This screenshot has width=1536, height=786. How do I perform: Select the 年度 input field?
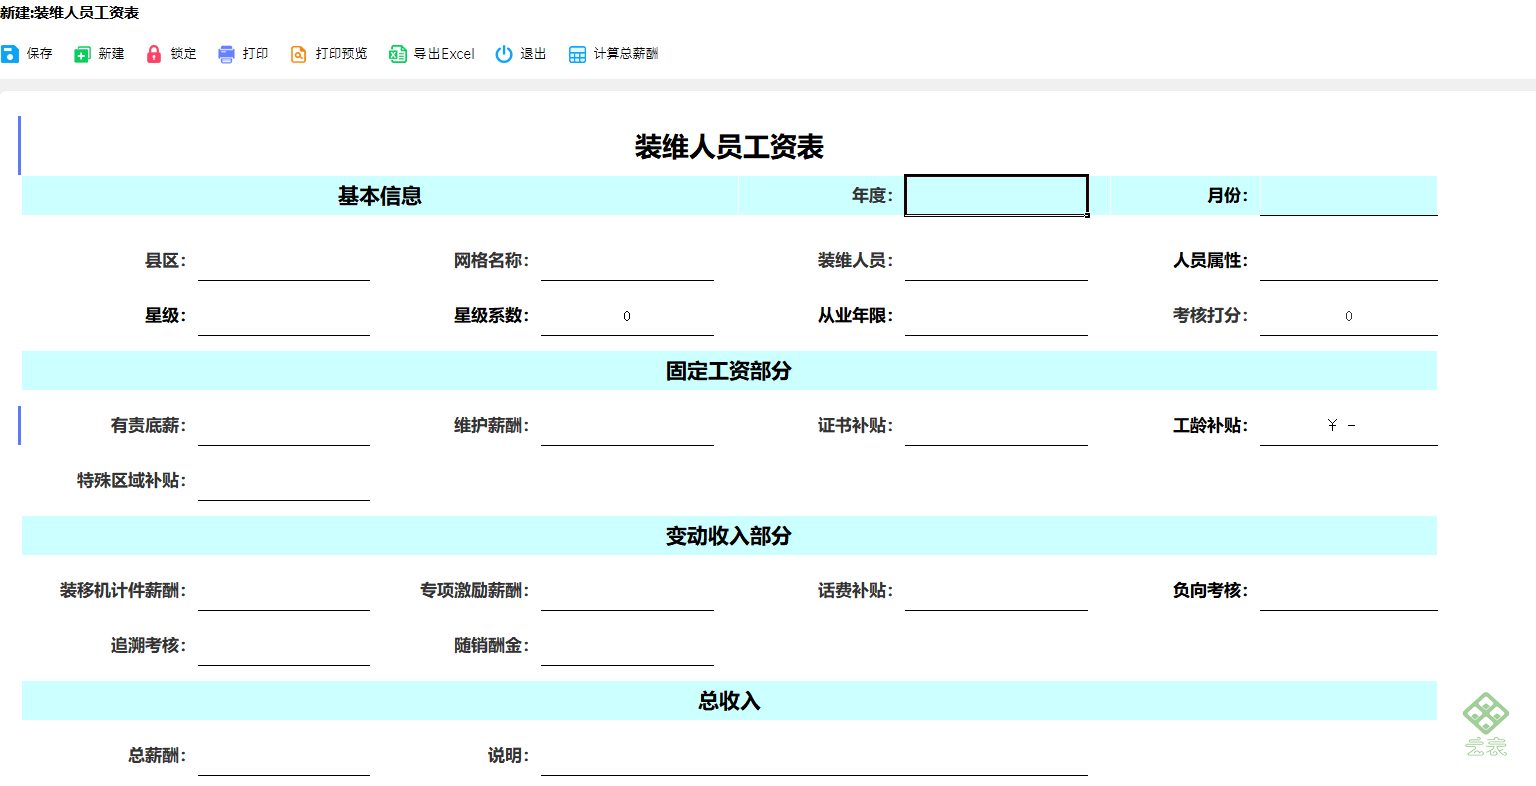click(x=996, y=195)
